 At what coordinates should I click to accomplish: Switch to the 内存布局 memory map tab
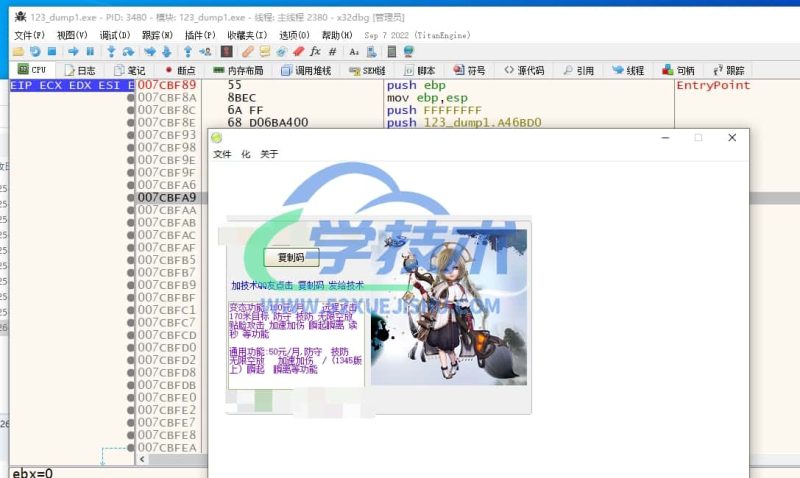click(238, 71)
